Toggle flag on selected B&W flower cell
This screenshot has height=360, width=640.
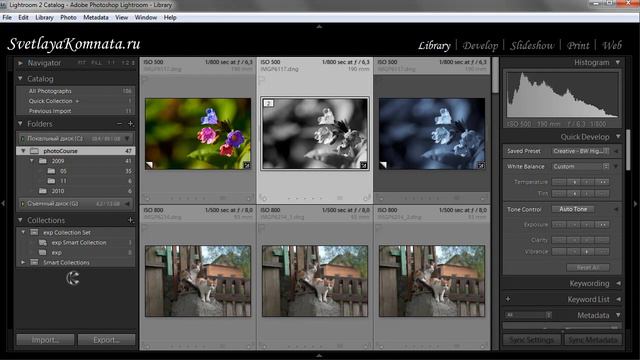[x=262, y=80]
